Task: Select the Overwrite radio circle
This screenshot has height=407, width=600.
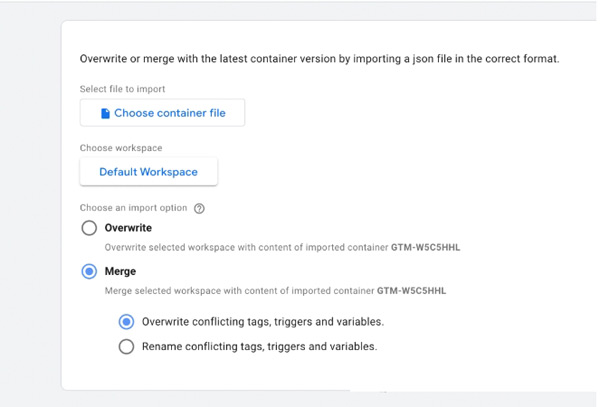Action: point(90,228)
